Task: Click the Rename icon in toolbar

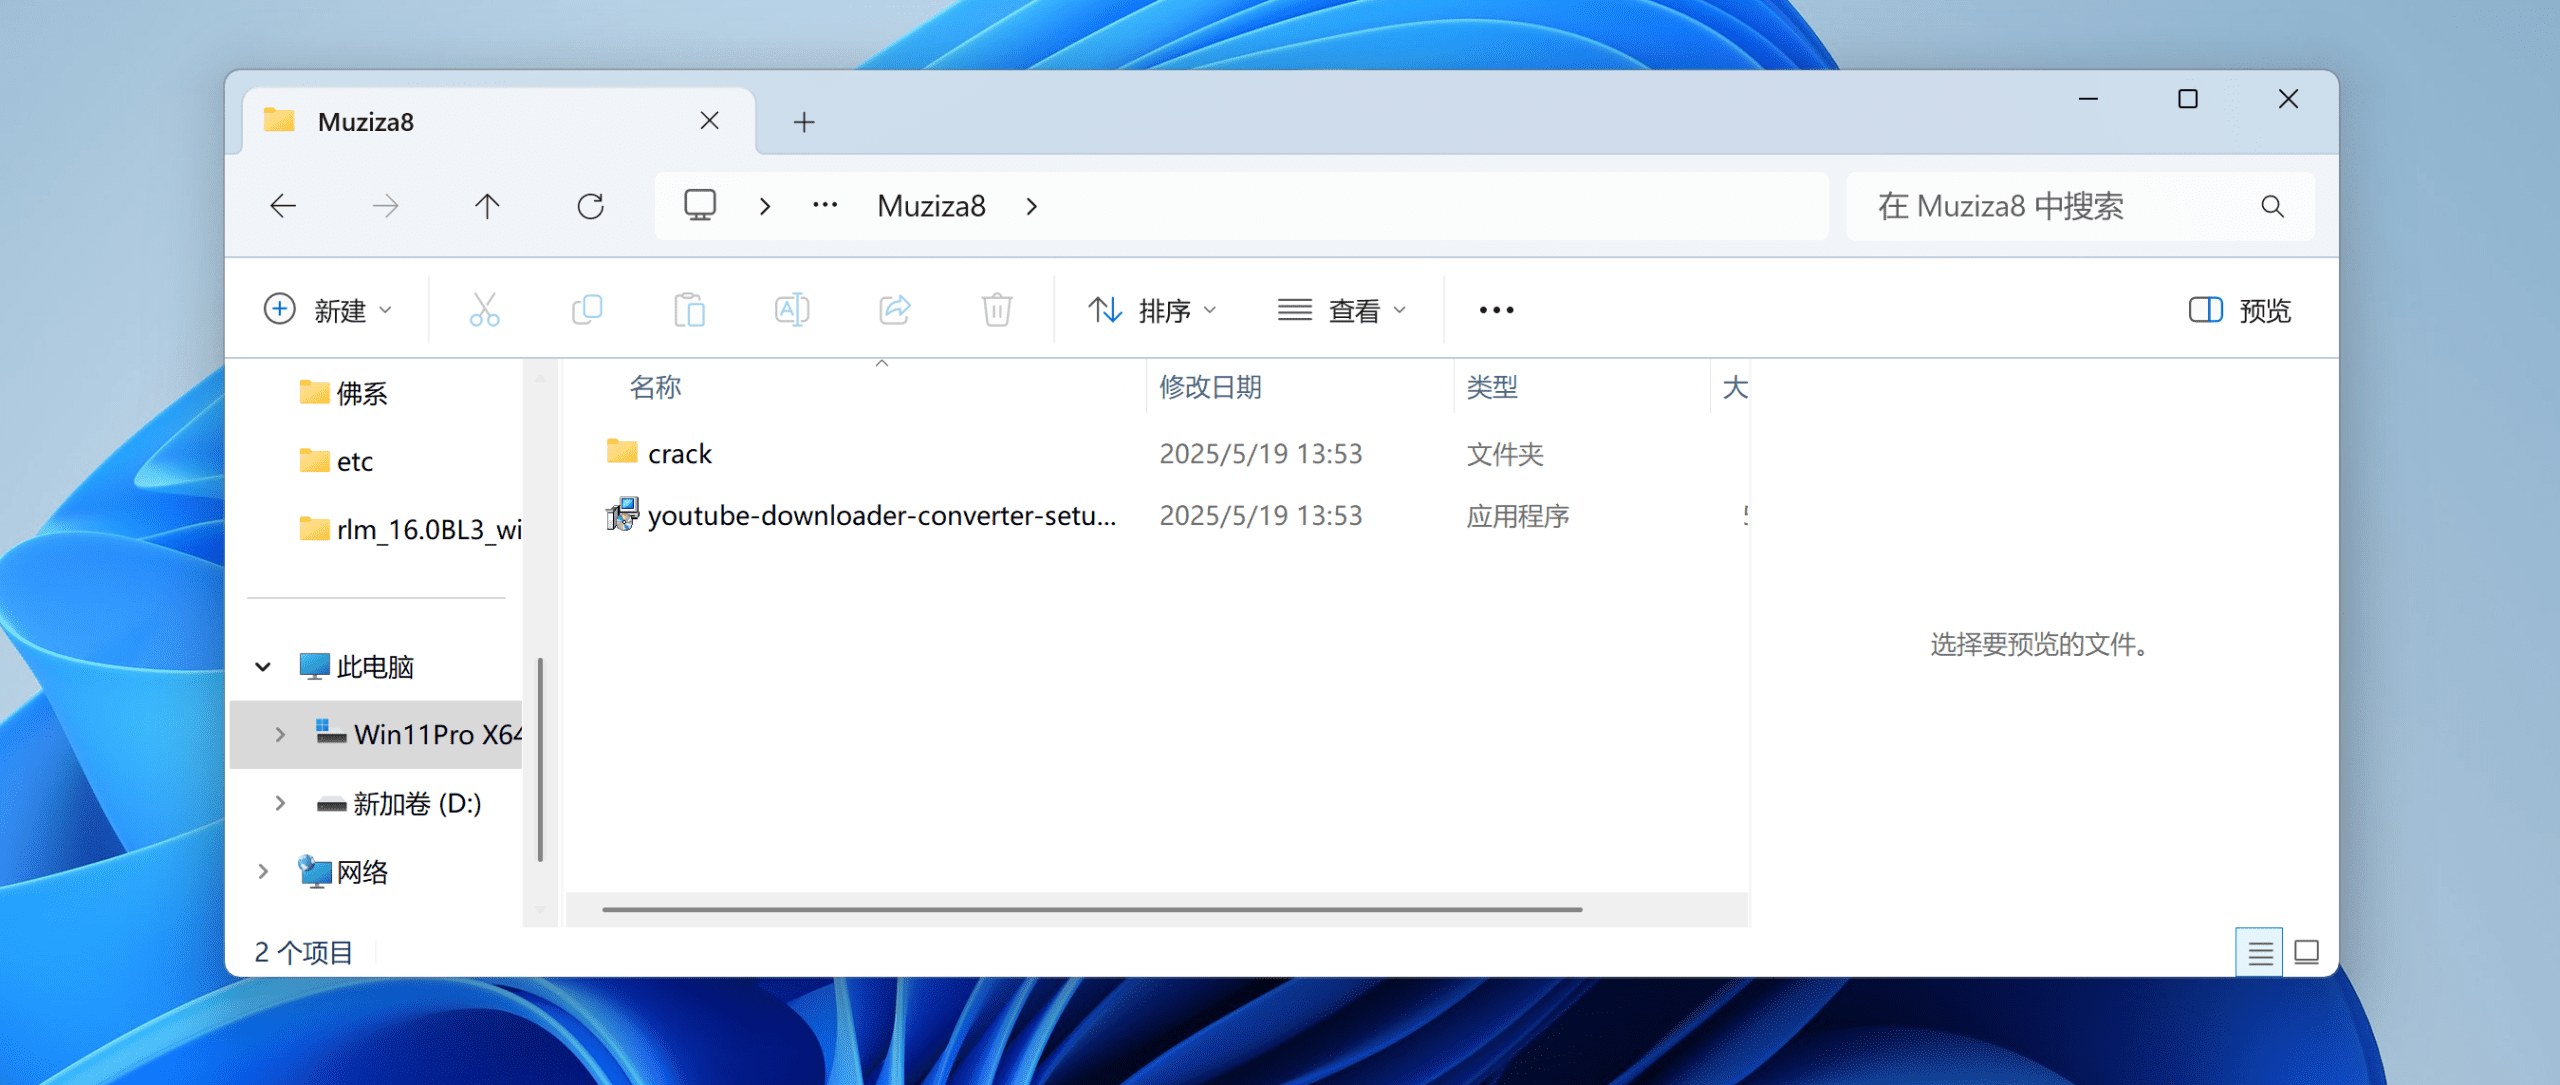Action: (791, 310)
